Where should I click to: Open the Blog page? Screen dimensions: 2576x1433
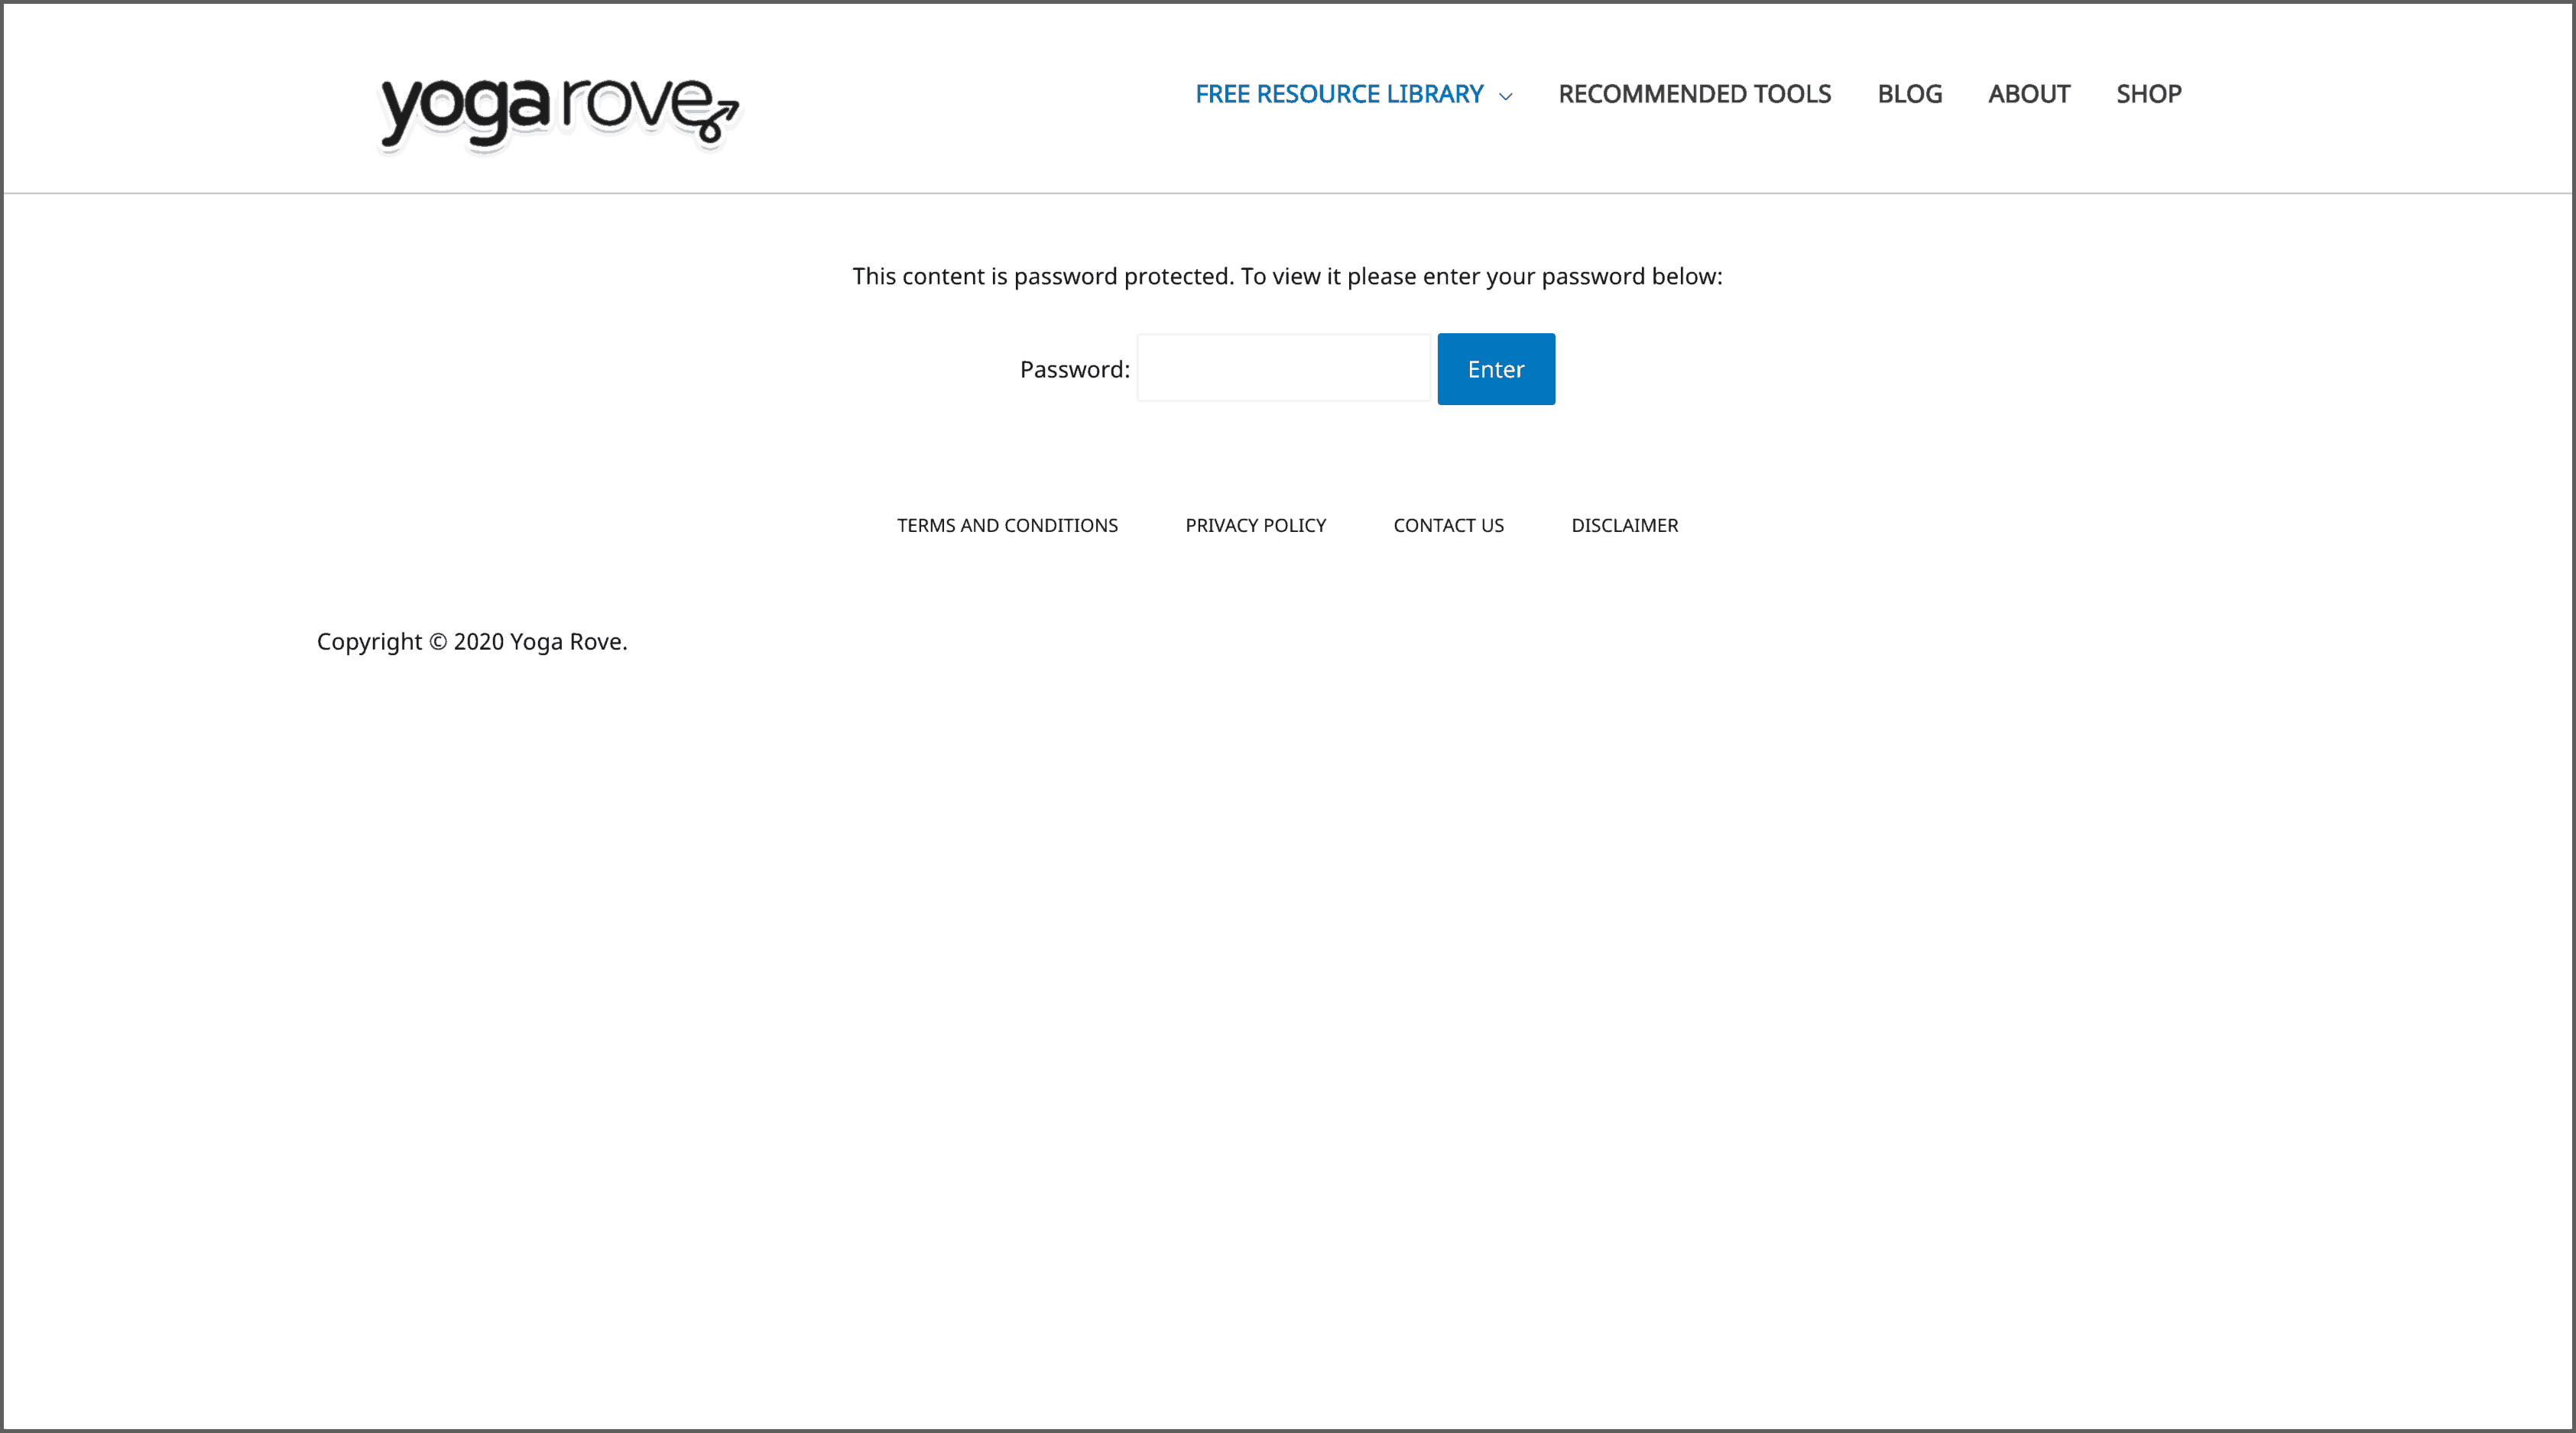[x=1909, y=94]
